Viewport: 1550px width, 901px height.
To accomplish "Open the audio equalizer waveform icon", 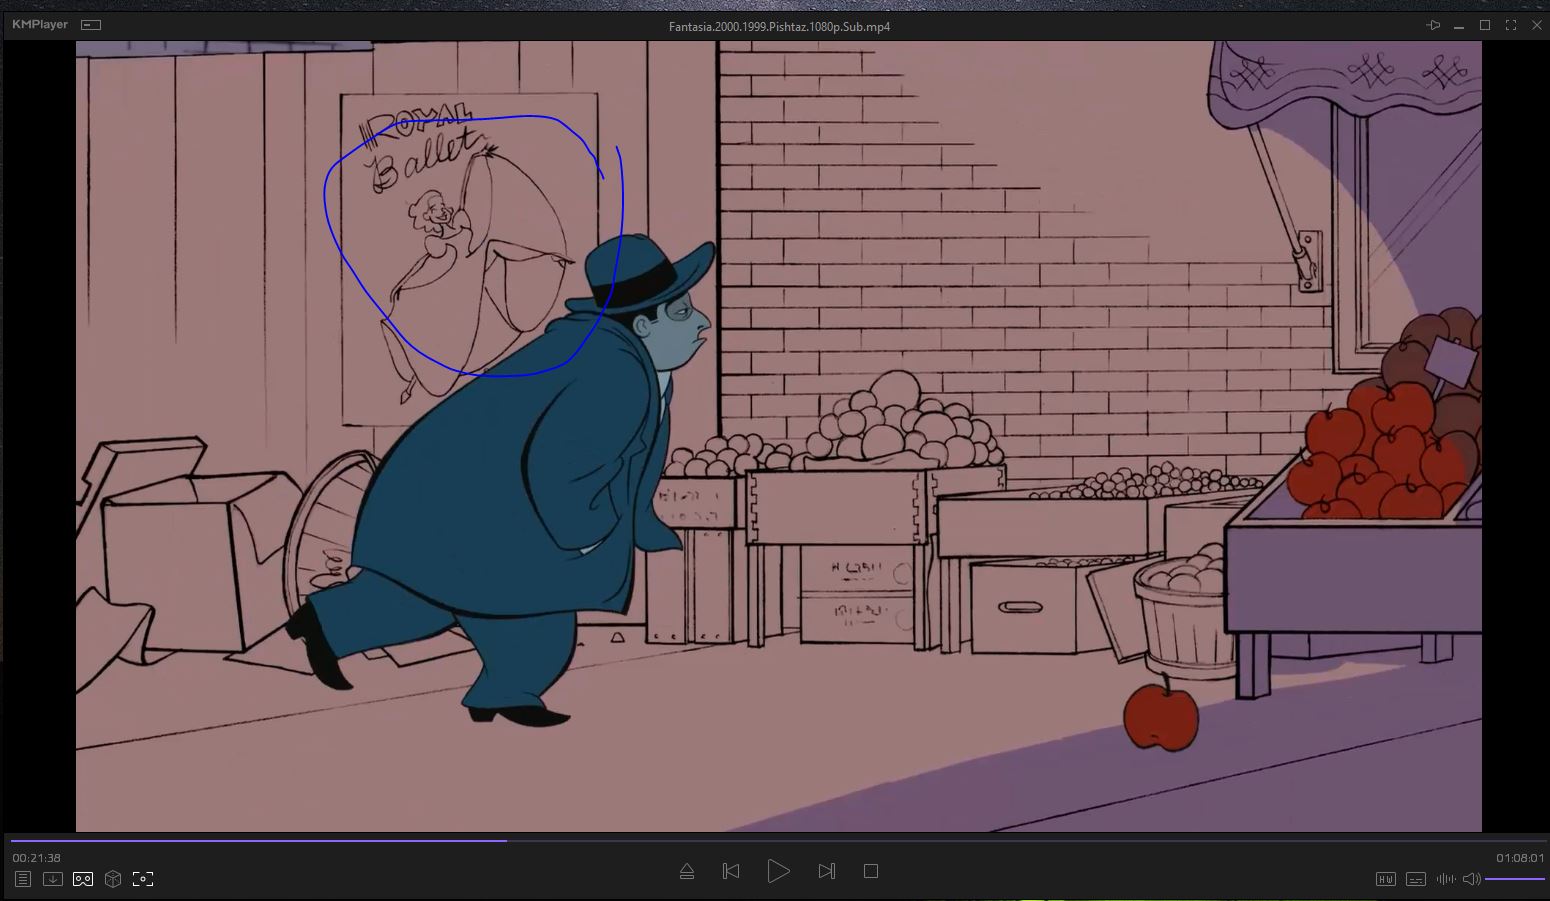I will click(1445, 879).
